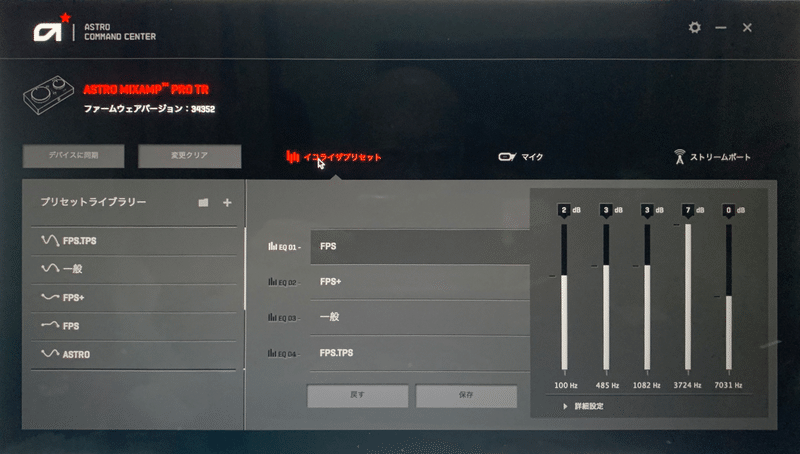
Task: Click the デバイスに同期 button
Action: point(73,156)
